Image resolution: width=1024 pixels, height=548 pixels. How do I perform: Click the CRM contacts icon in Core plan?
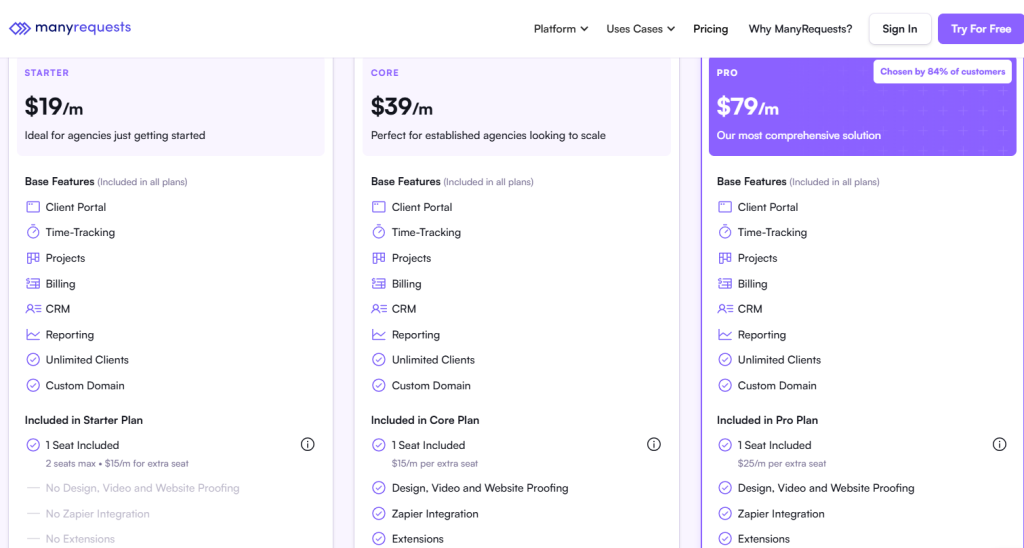click(x=379, y=309)
